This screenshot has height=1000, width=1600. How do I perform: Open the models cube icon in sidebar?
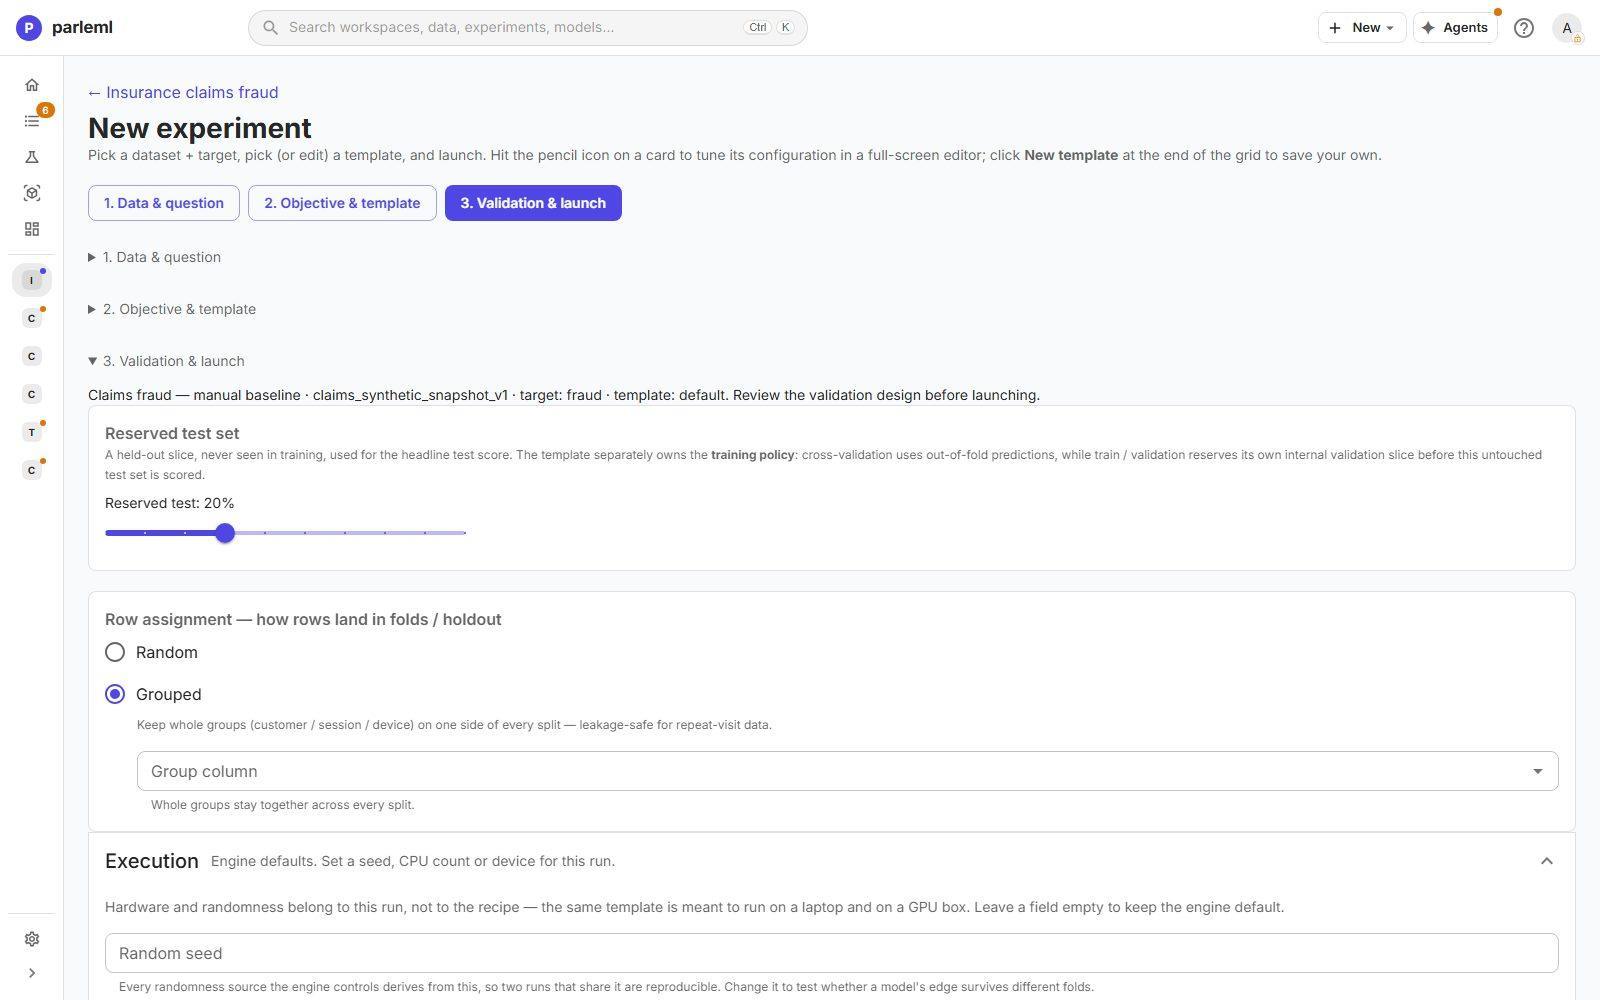click(32, 193)
